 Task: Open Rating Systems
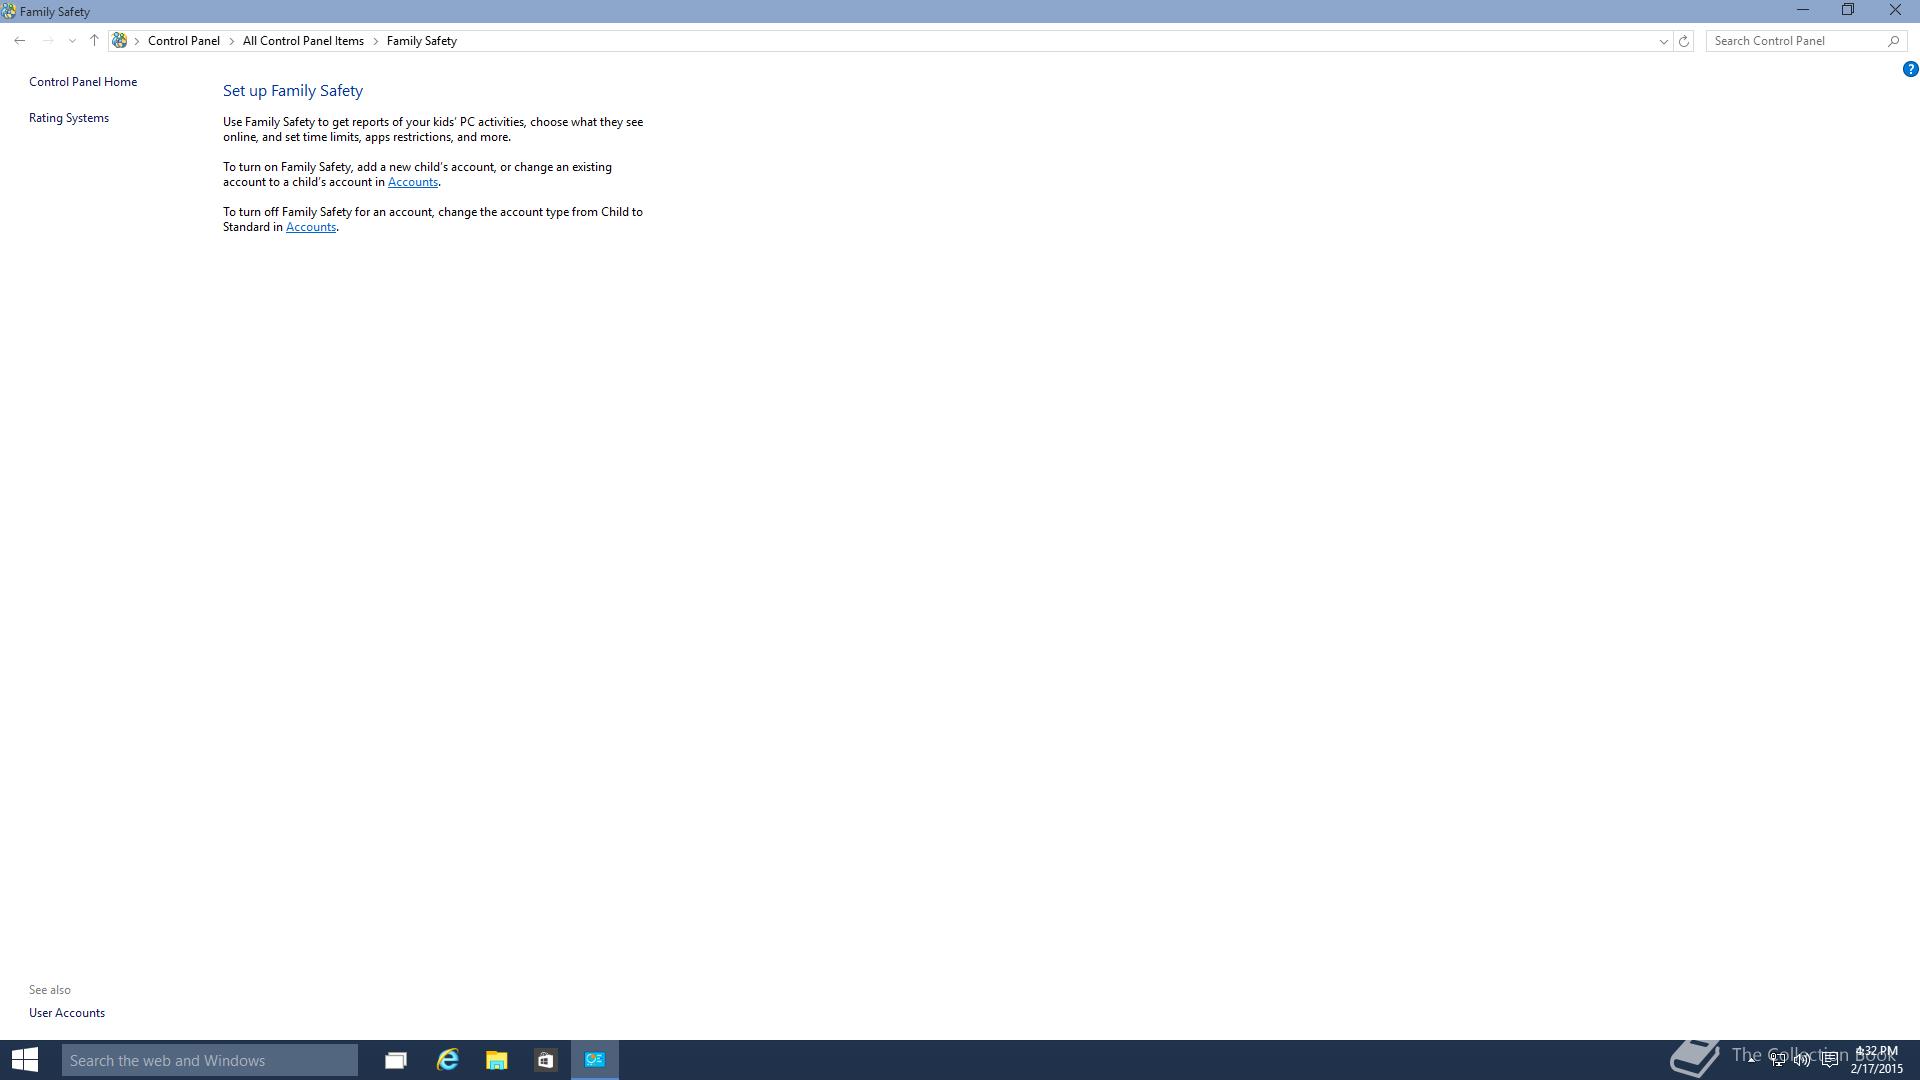tap(69, 118)
